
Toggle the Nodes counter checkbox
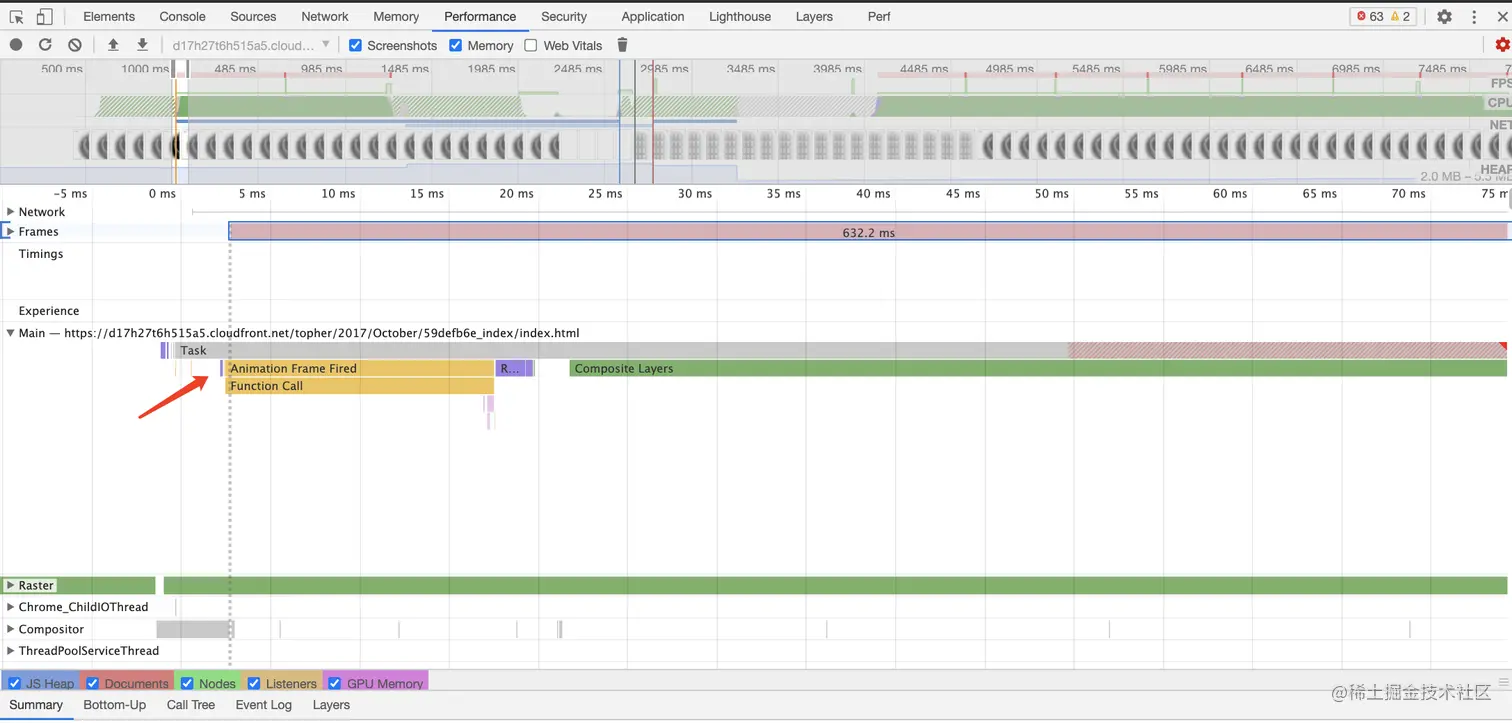[186, 684]
